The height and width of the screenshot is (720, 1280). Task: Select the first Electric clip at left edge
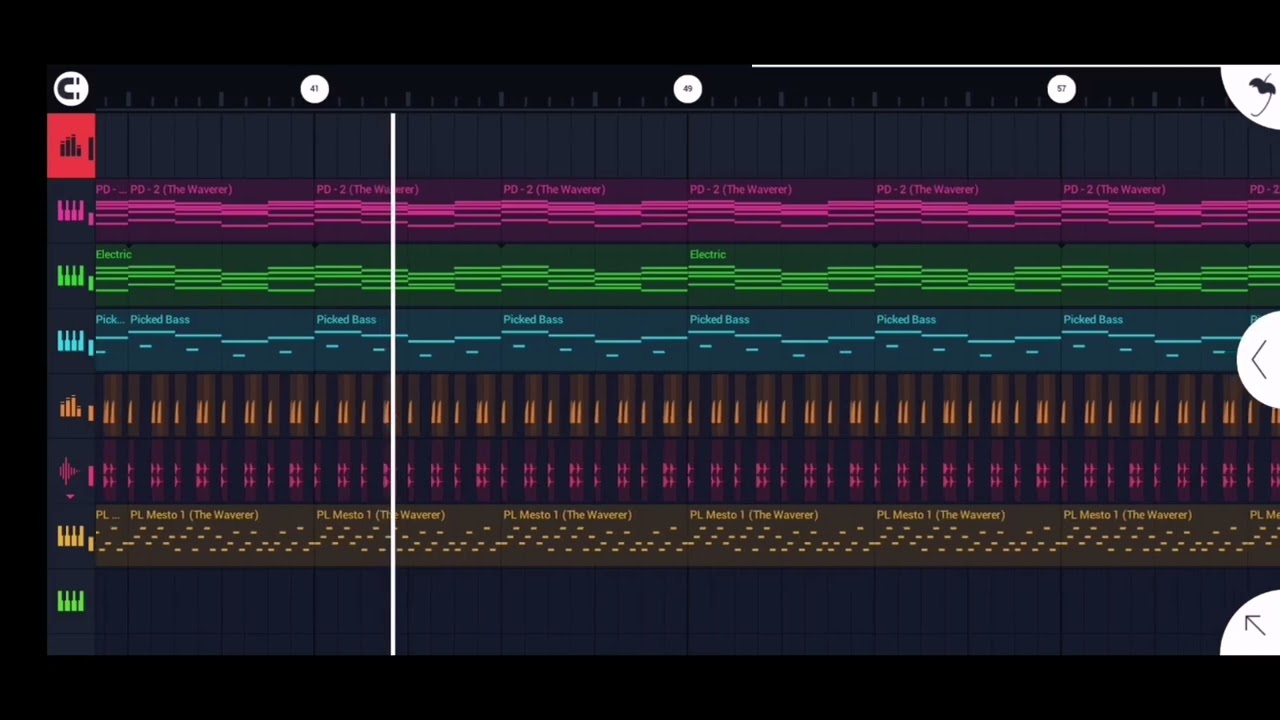[391, 276]
